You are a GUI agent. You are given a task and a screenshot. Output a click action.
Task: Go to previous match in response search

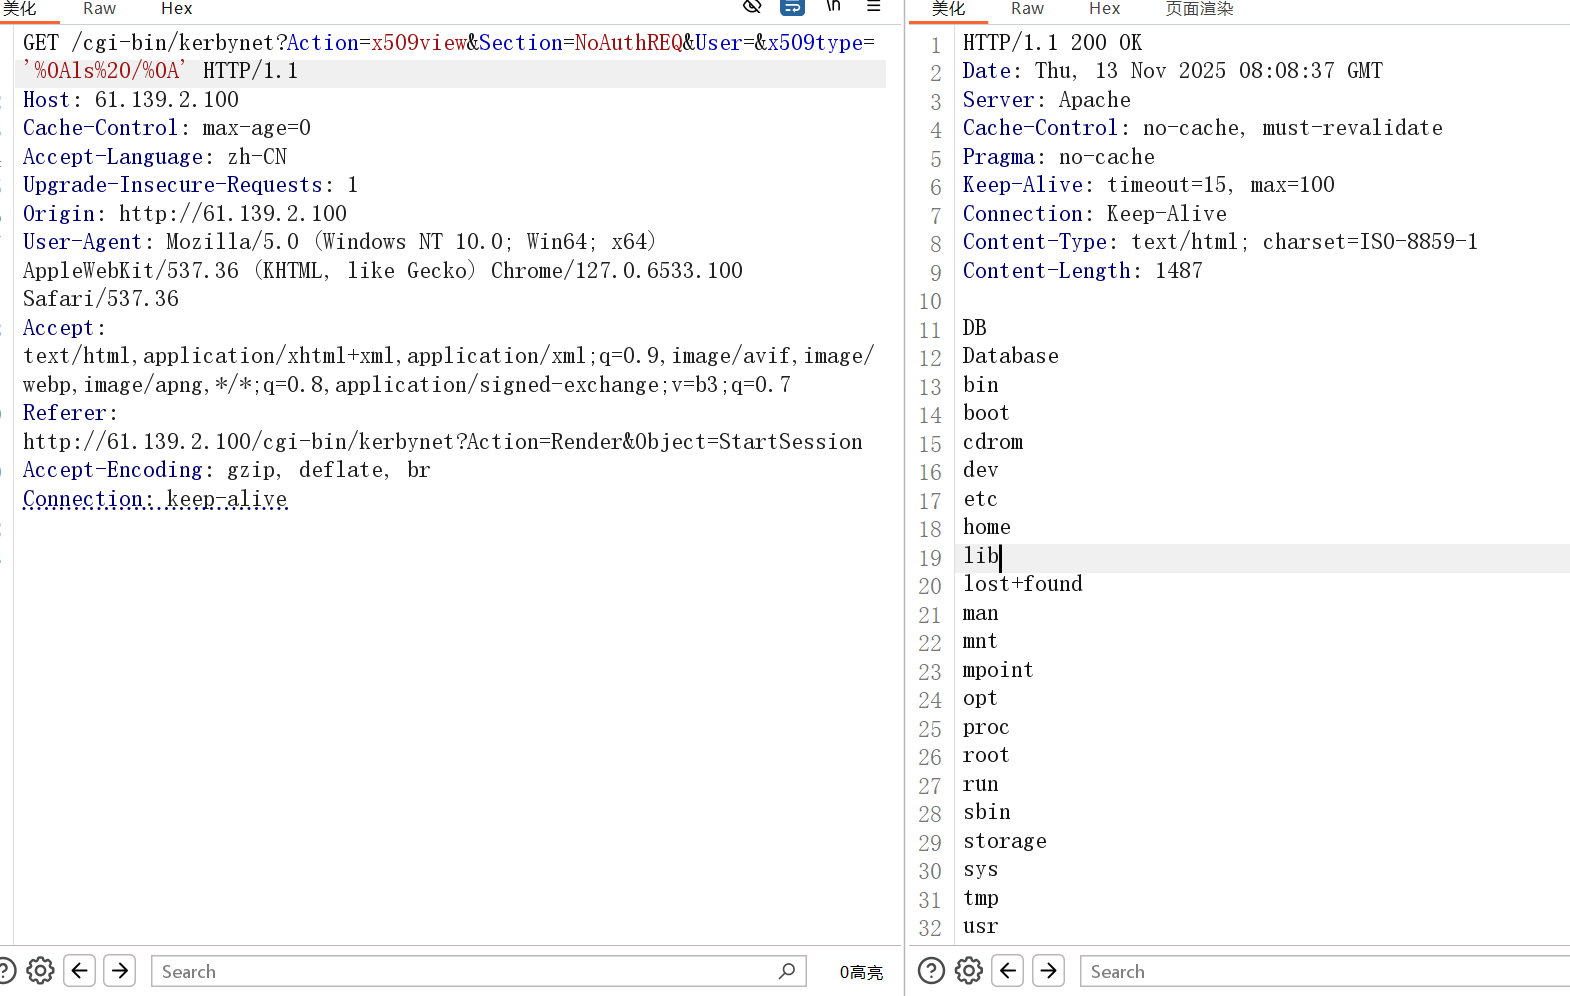[x=1008, y=971]
